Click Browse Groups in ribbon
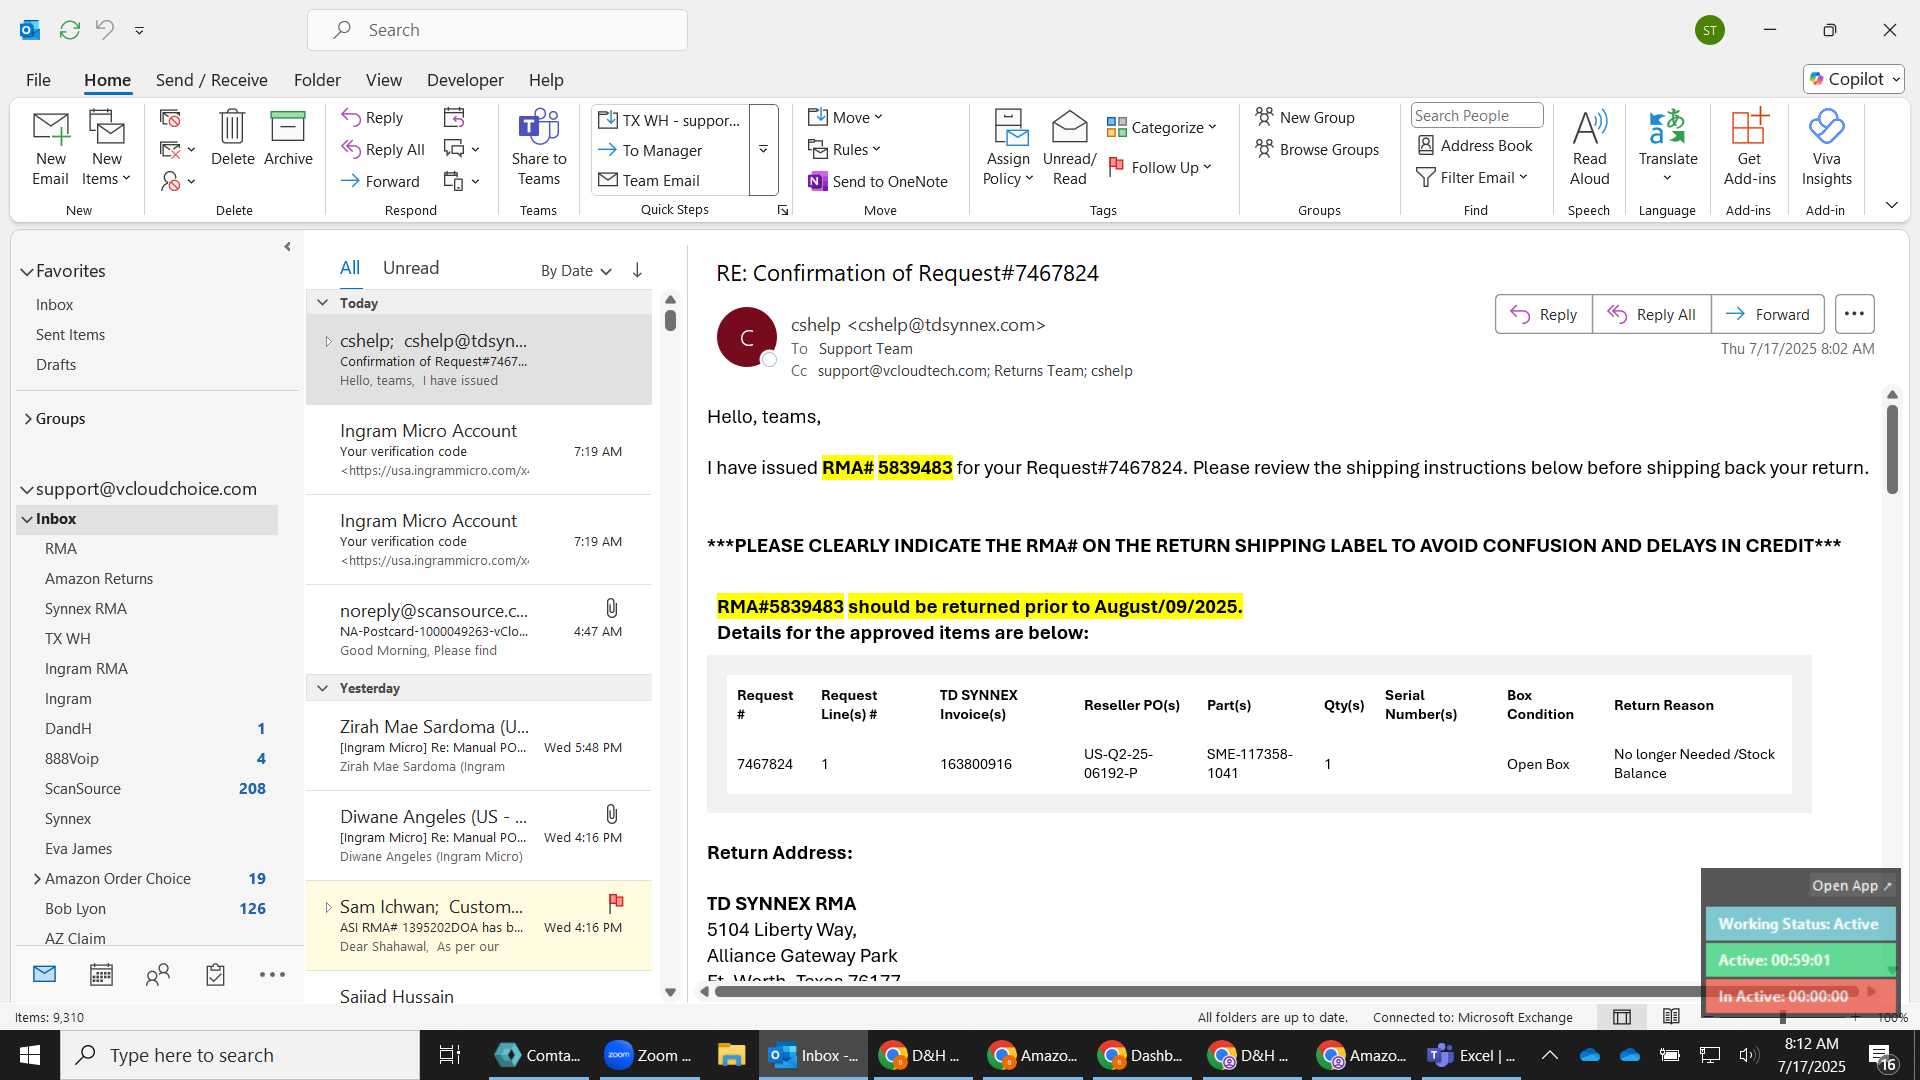The height and width of the screenshot is (1080, 1920). tap(1317, 149)
